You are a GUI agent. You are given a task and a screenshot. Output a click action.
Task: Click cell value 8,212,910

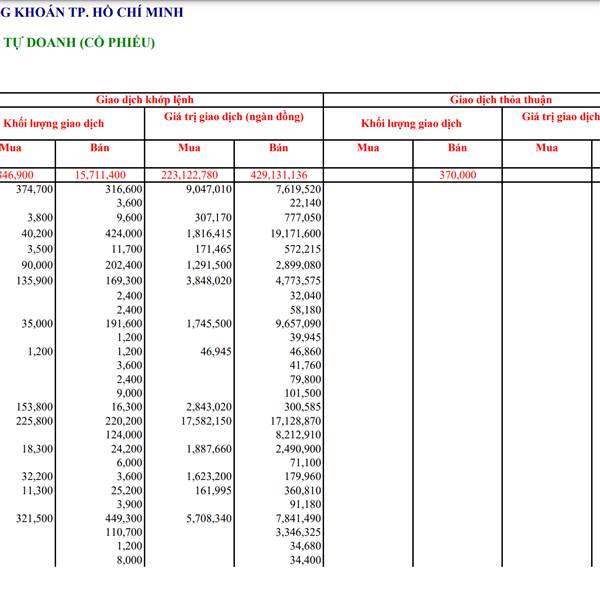tap(298, 435)
